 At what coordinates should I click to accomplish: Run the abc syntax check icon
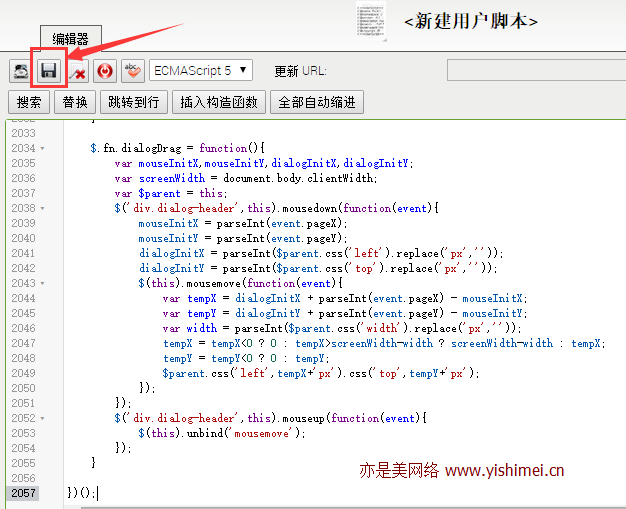click(133, 71)
